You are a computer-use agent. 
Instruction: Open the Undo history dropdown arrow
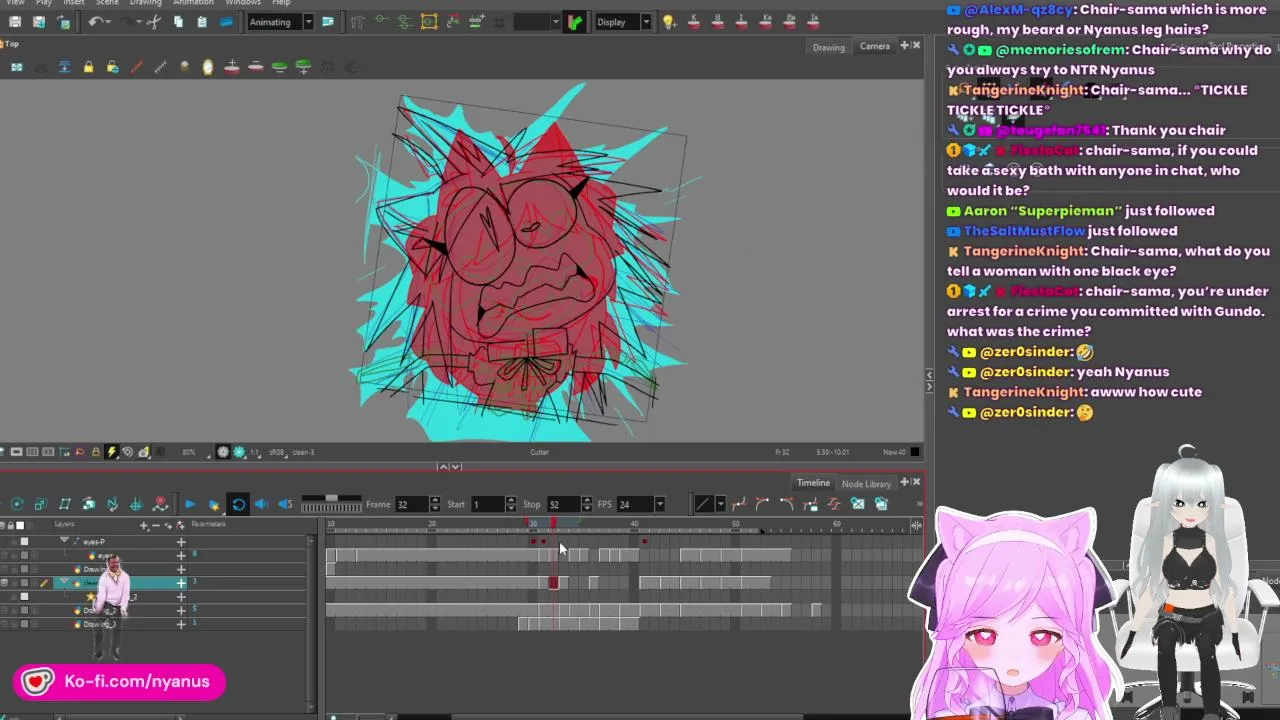coord(110,22)
